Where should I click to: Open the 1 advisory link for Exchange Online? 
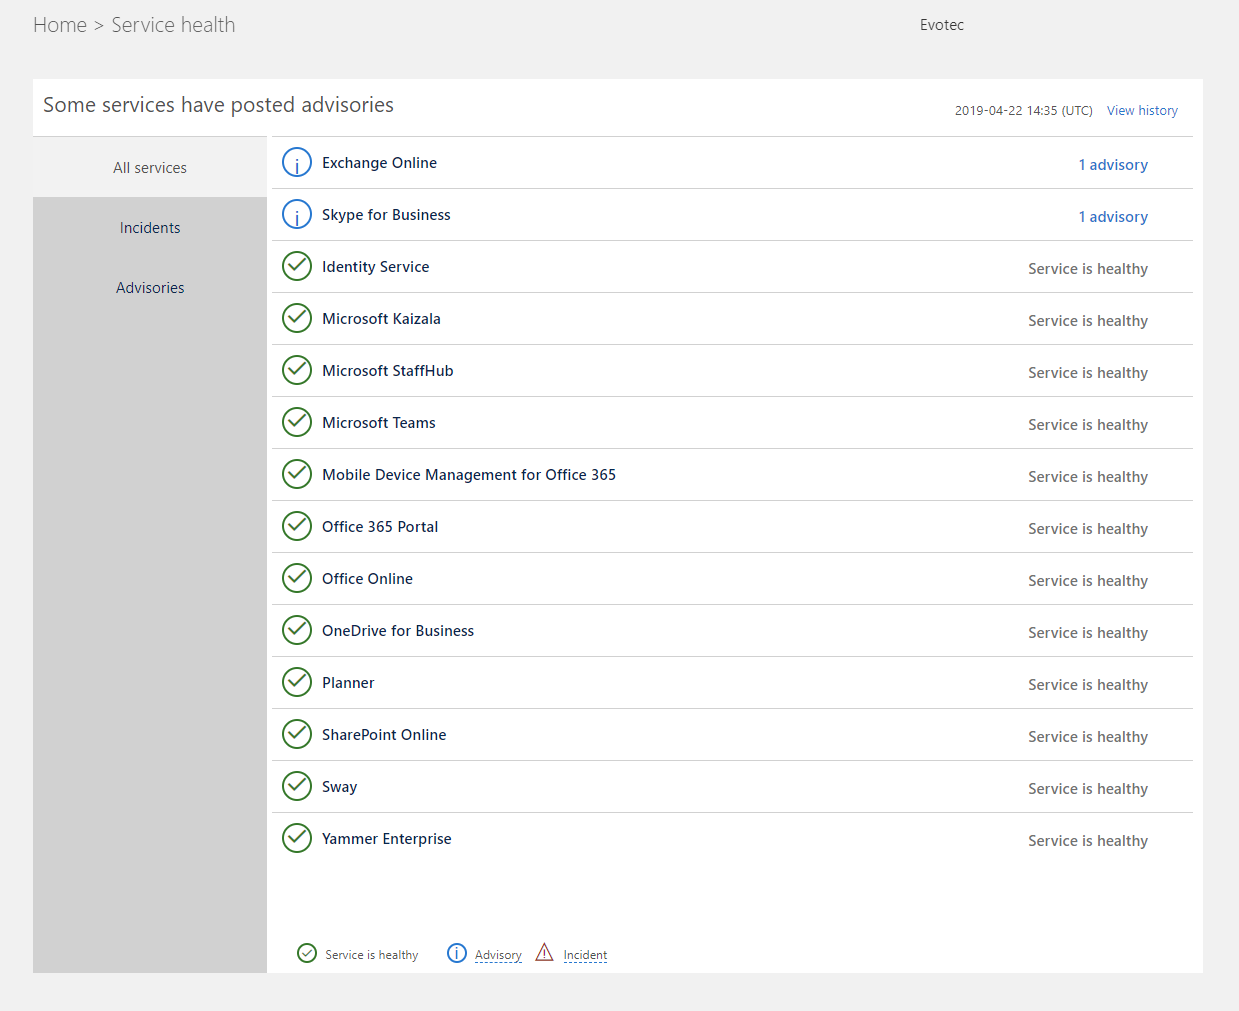click(1113, 163)
